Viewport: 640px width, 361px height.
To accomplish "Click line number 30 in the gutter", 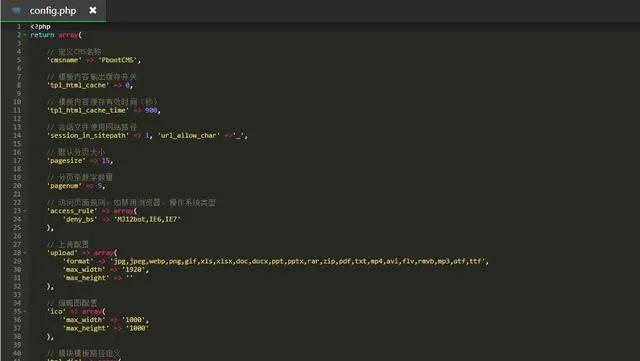I will coord(17,270).
